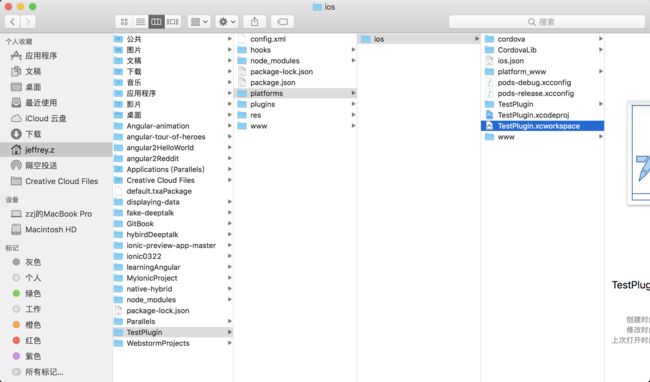Open the arrange-by grouping dropdown
Viewport: 650px width, 382px height.
[x=199, y=22]
